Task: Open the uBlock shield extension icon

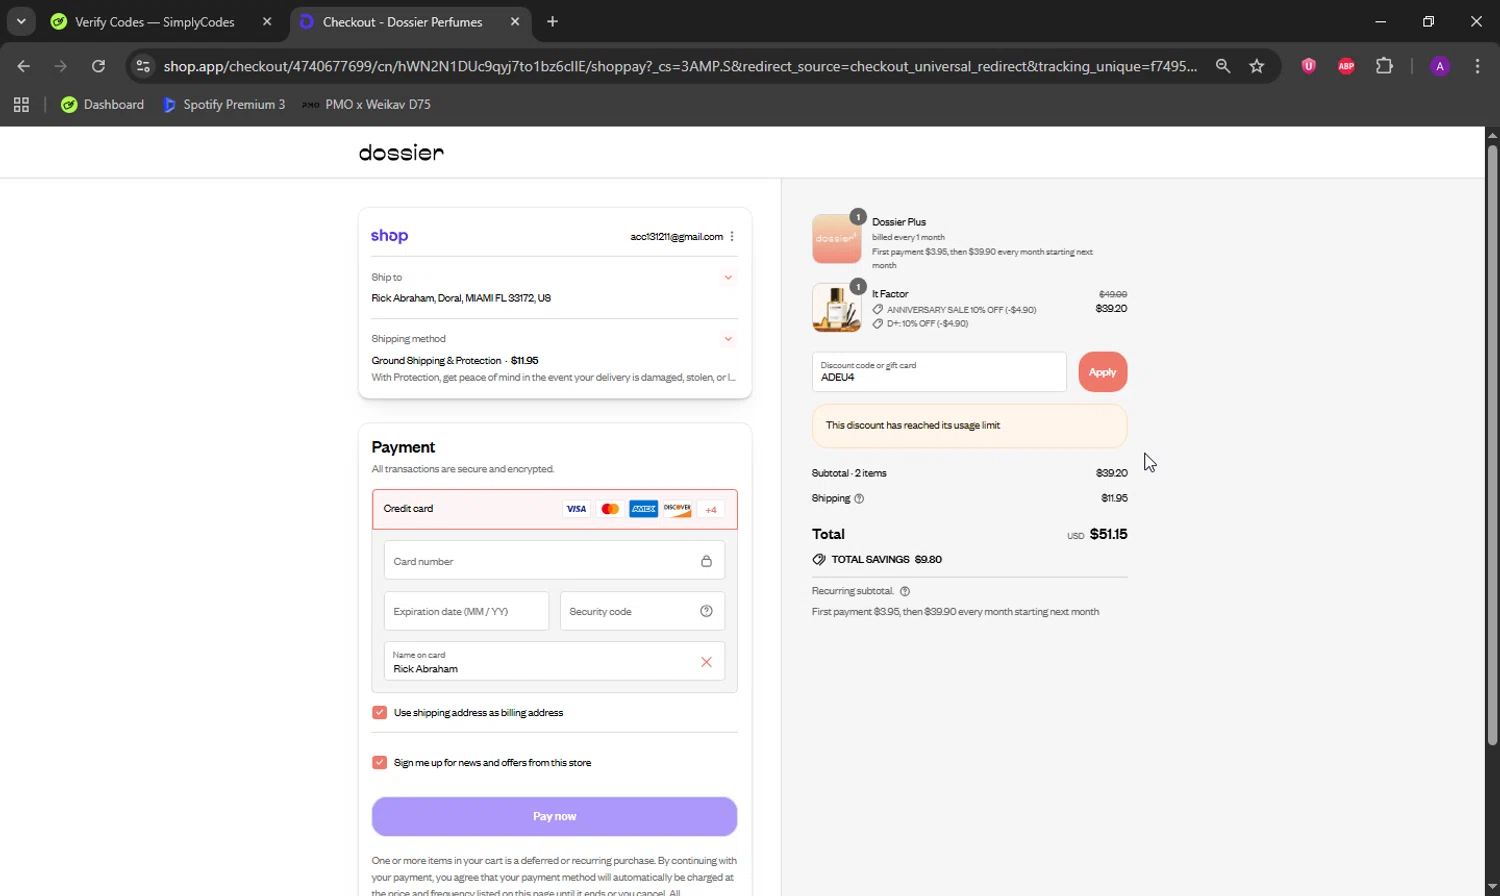Action: tap(1308, 66)
